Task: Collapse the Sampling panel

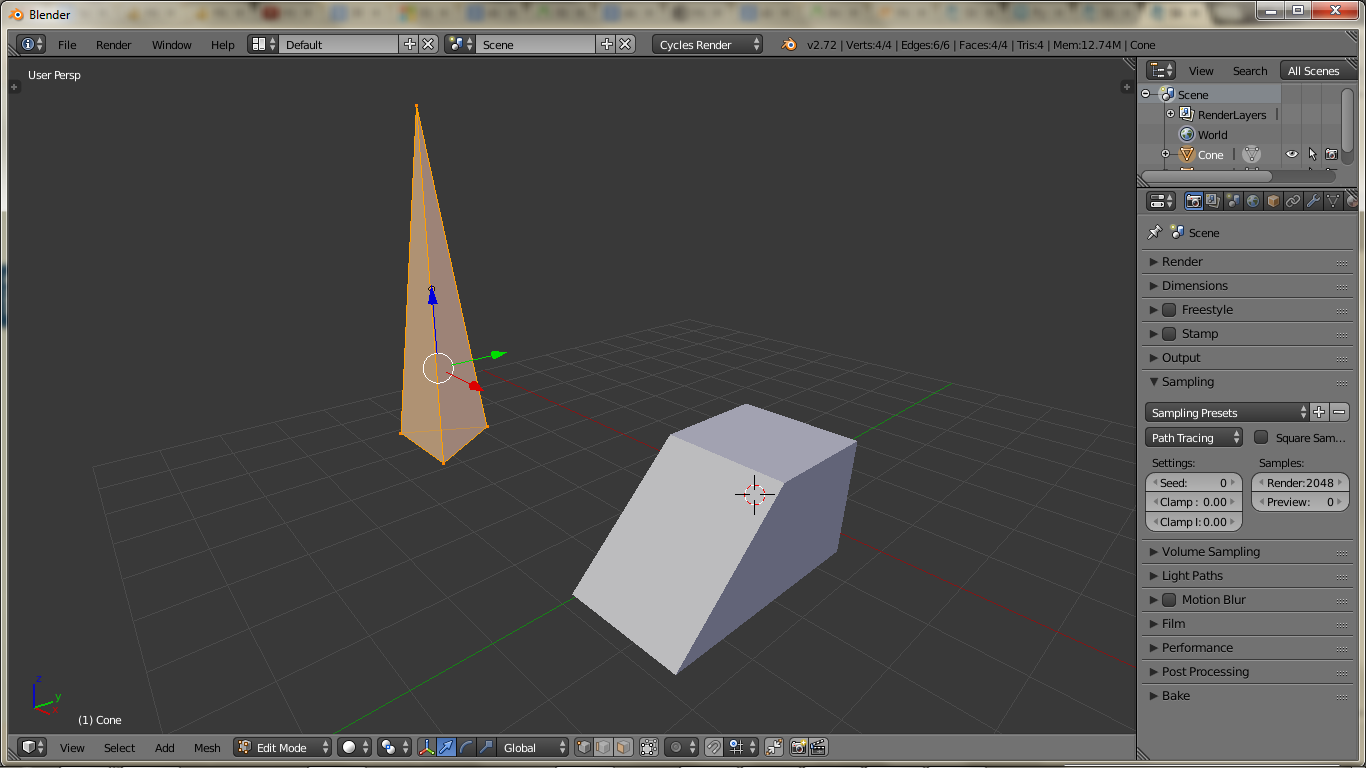Action: coord(1154,382)
